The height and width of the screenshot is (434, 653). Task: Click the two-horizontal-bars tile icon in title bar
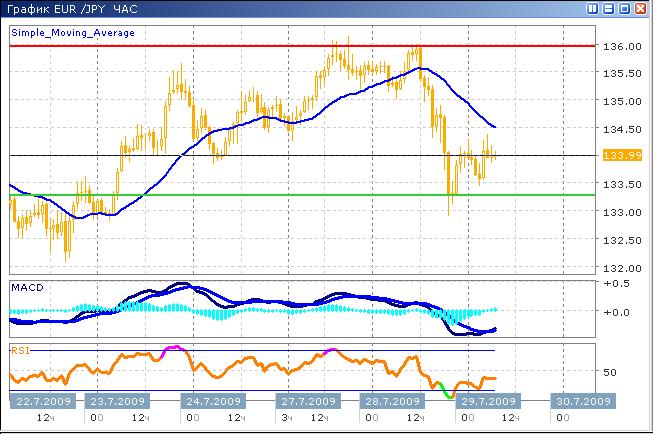point(608,8)
